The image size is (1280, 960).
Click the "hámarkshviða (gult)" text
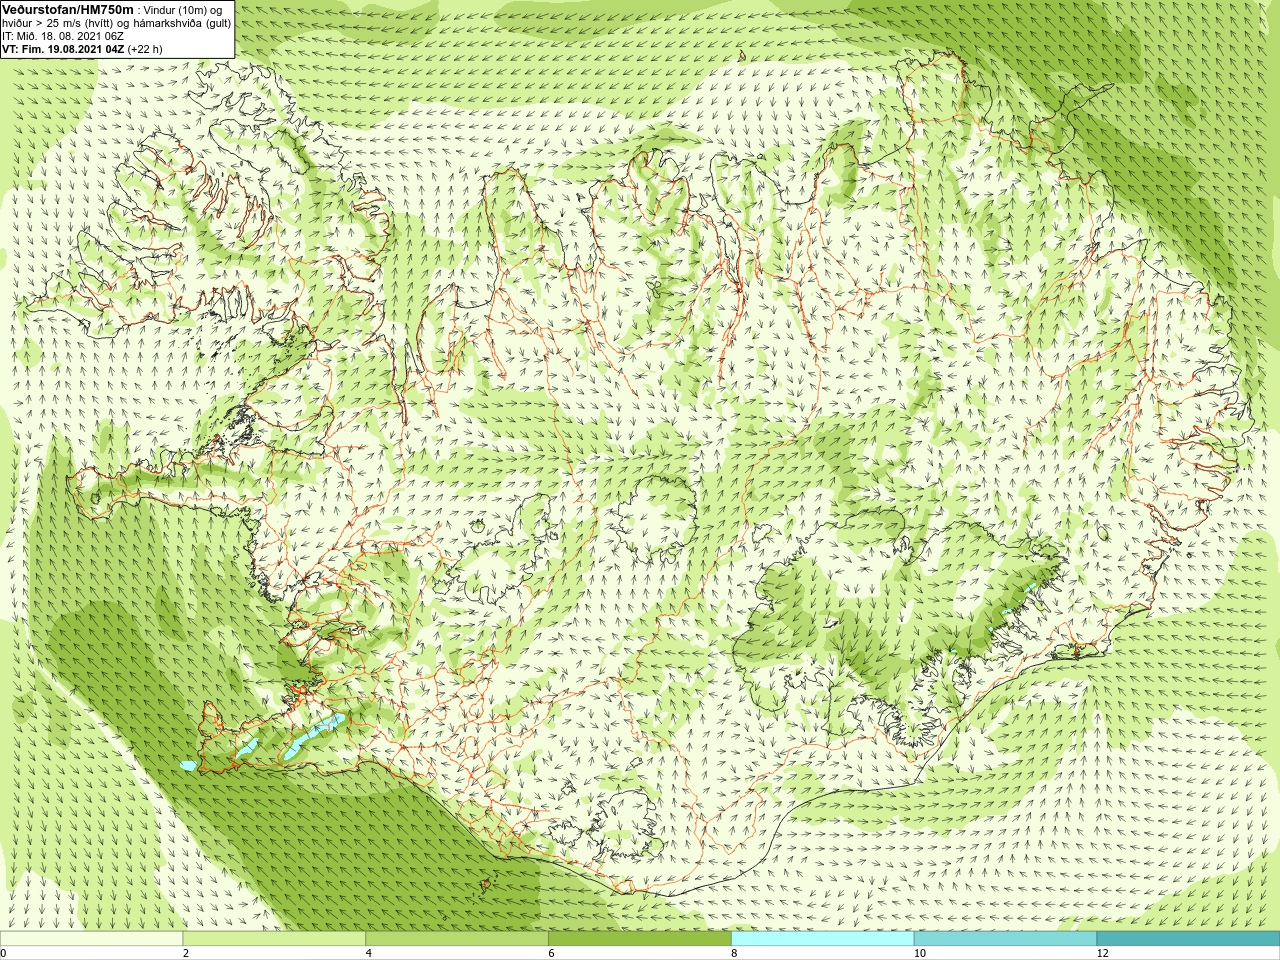181,22
